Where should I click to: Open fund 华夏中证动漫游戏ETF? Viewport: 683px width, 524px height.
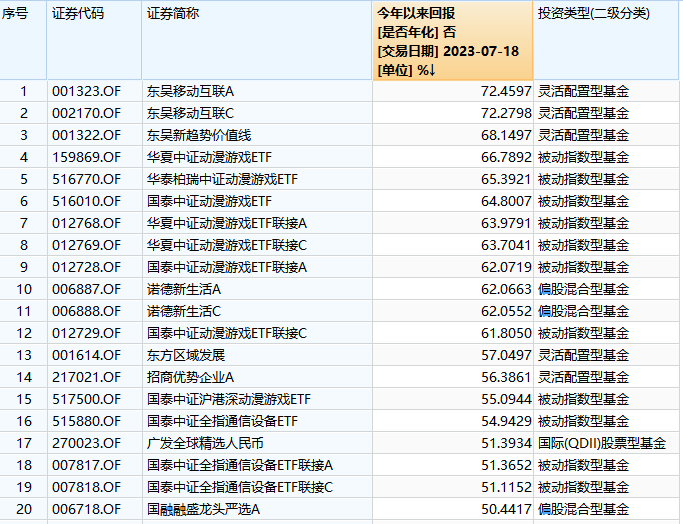(209, 157)
